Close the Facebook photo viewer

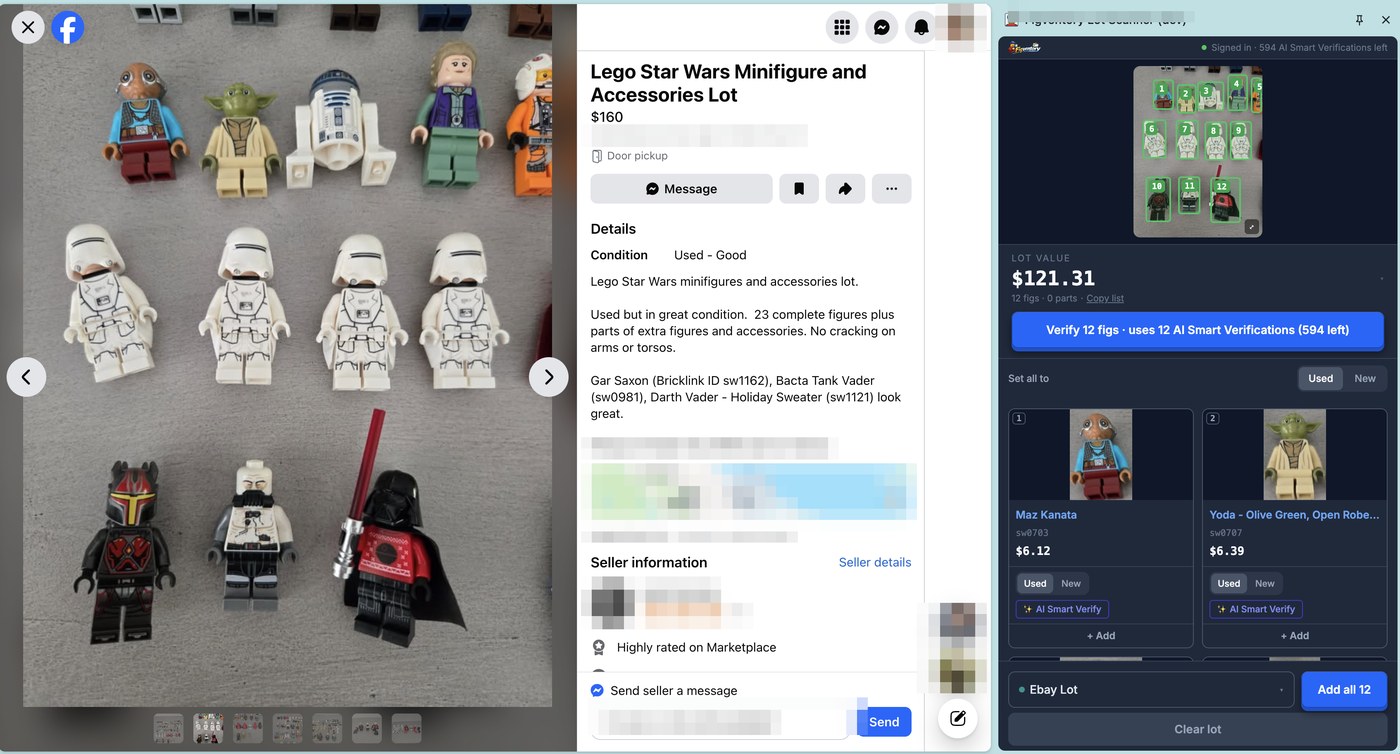(x=28, y=27)
